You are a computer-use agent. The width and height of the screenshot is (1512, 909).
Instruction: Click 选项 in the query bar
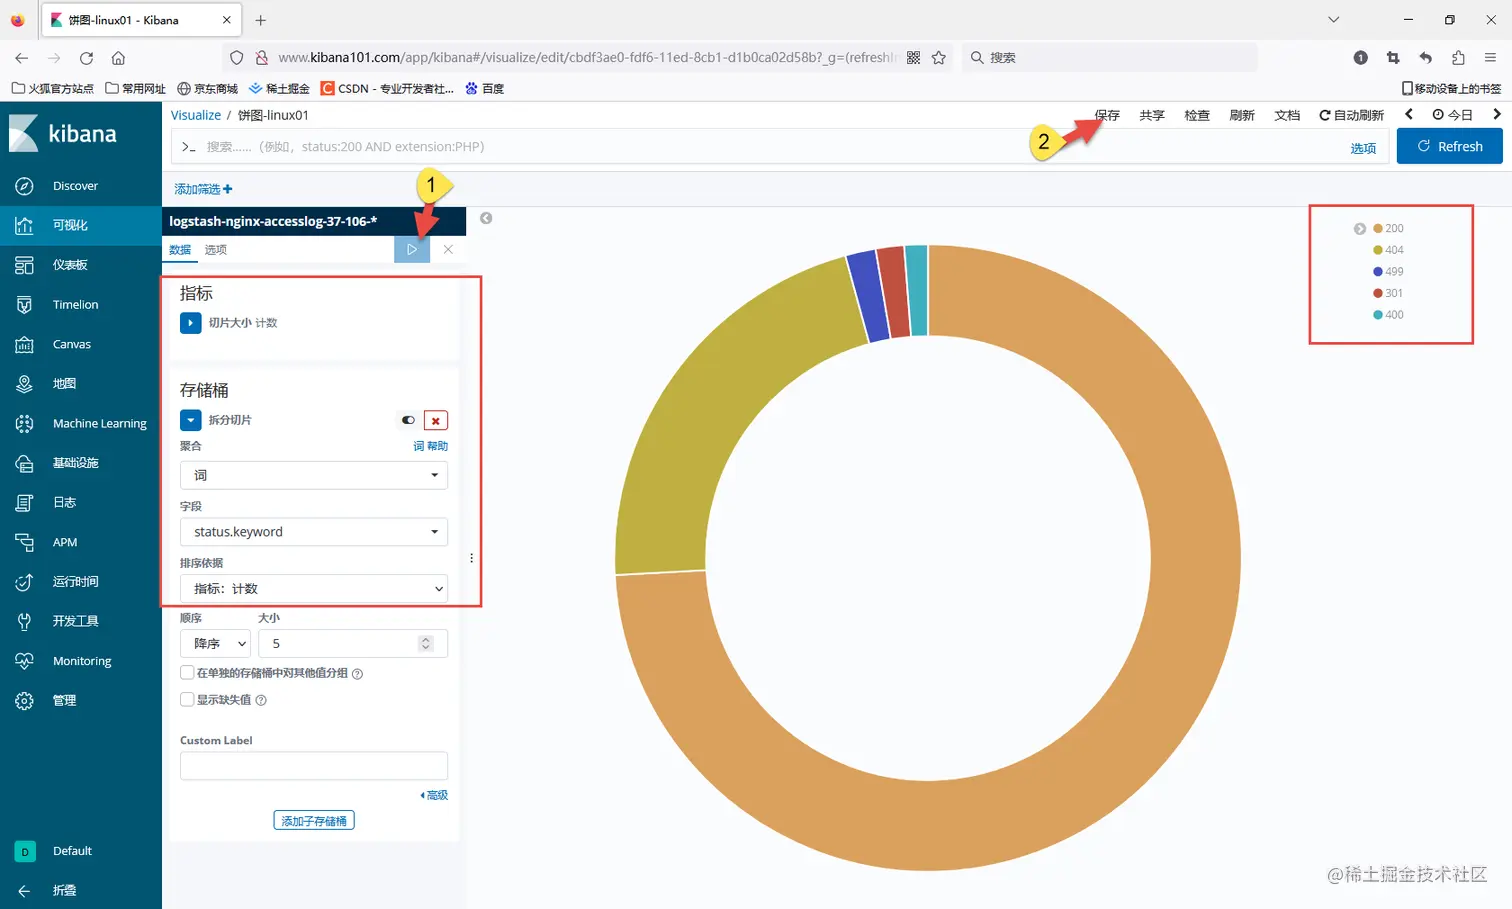[x=1363, y=148]
